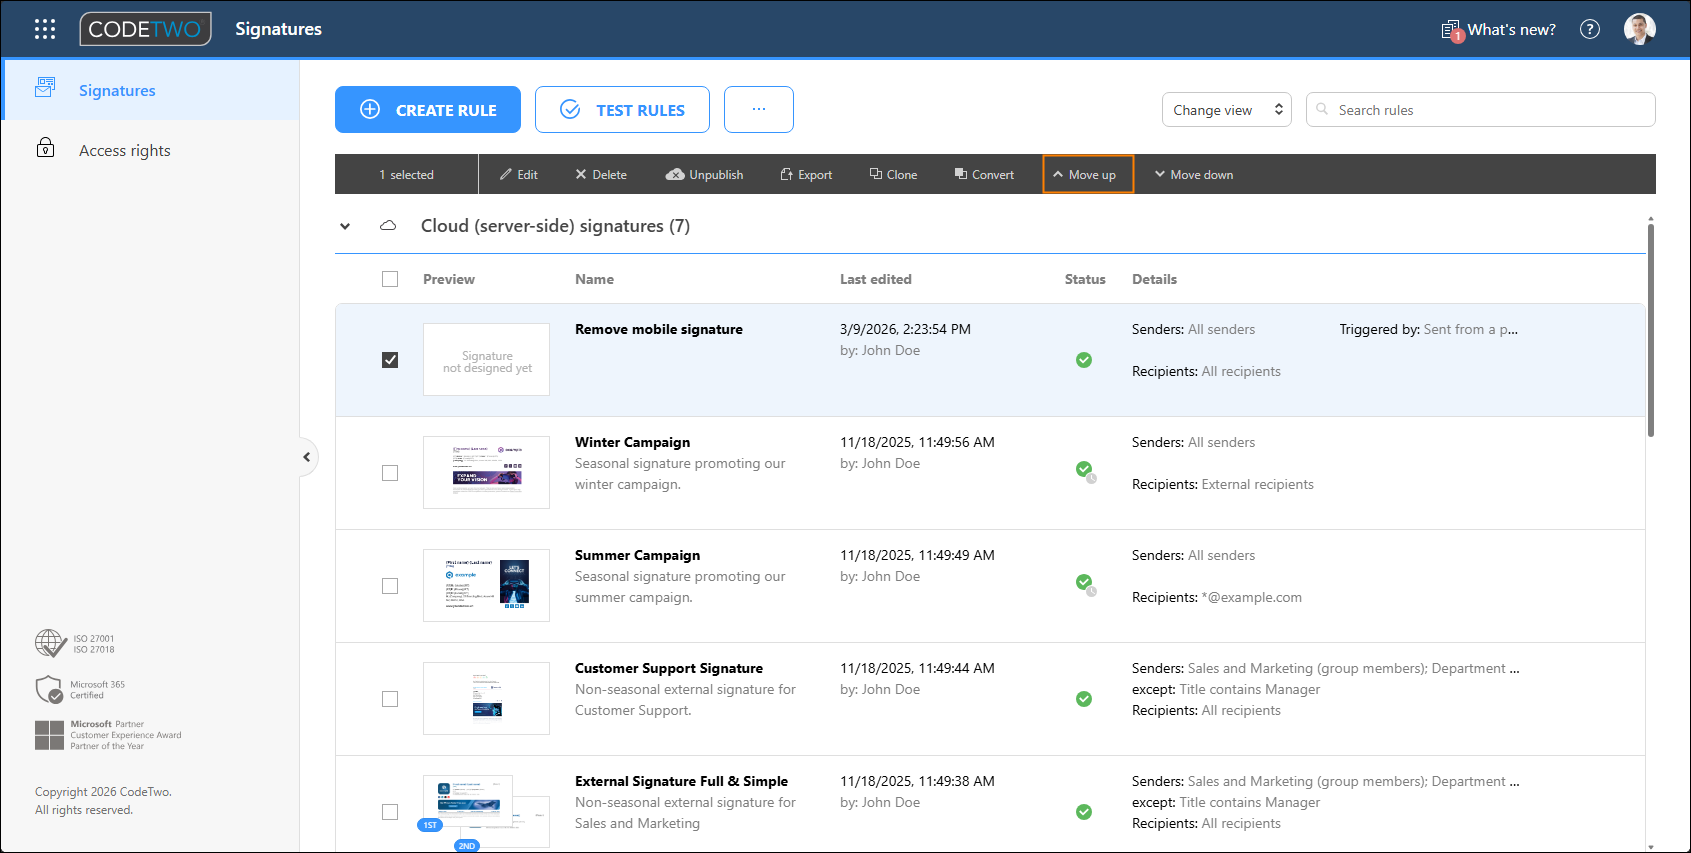Screen dimensions: 1691x853
Task: Collapse the Cloud signatures group chevron
Action: click(345, 226)
